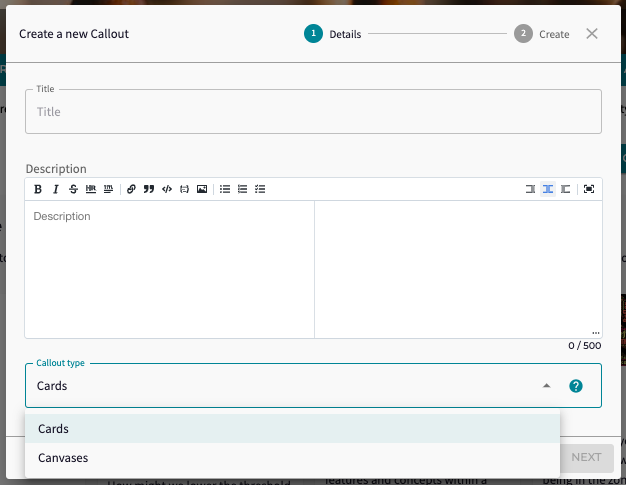
Task: Insert an inline code snippet
Action: [167, 189]
